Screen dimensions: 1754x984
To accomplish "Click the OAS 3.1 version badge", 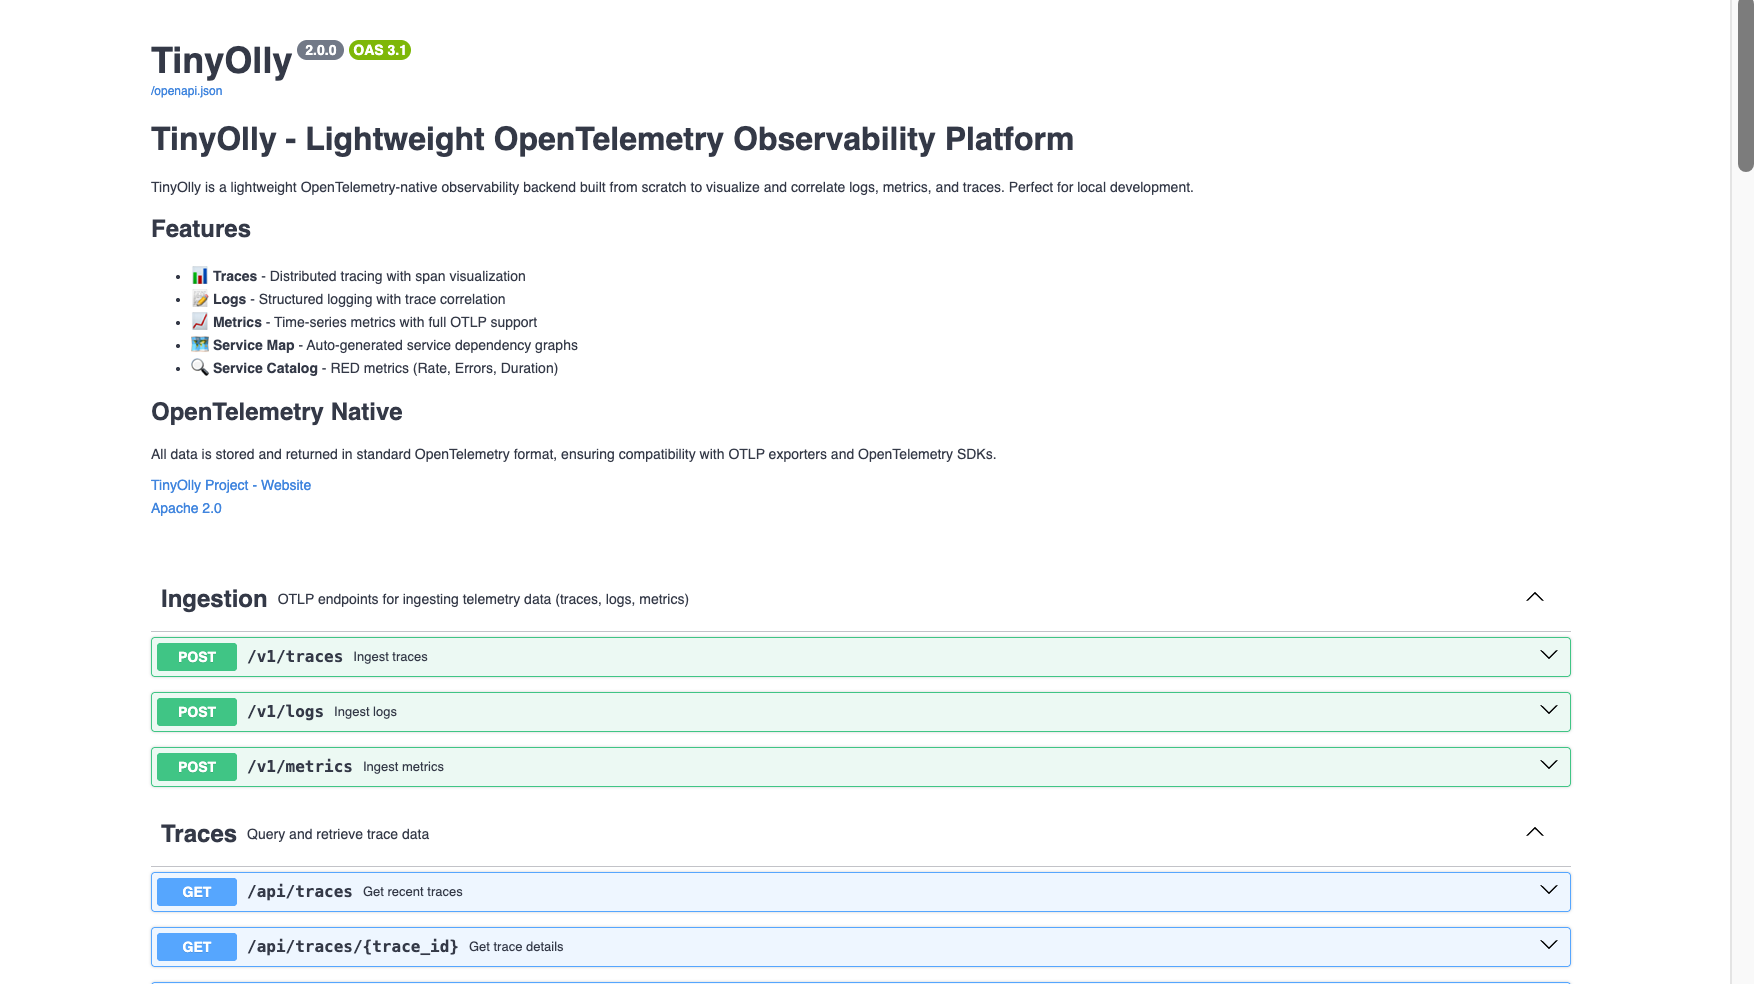I will pos(380,50).
